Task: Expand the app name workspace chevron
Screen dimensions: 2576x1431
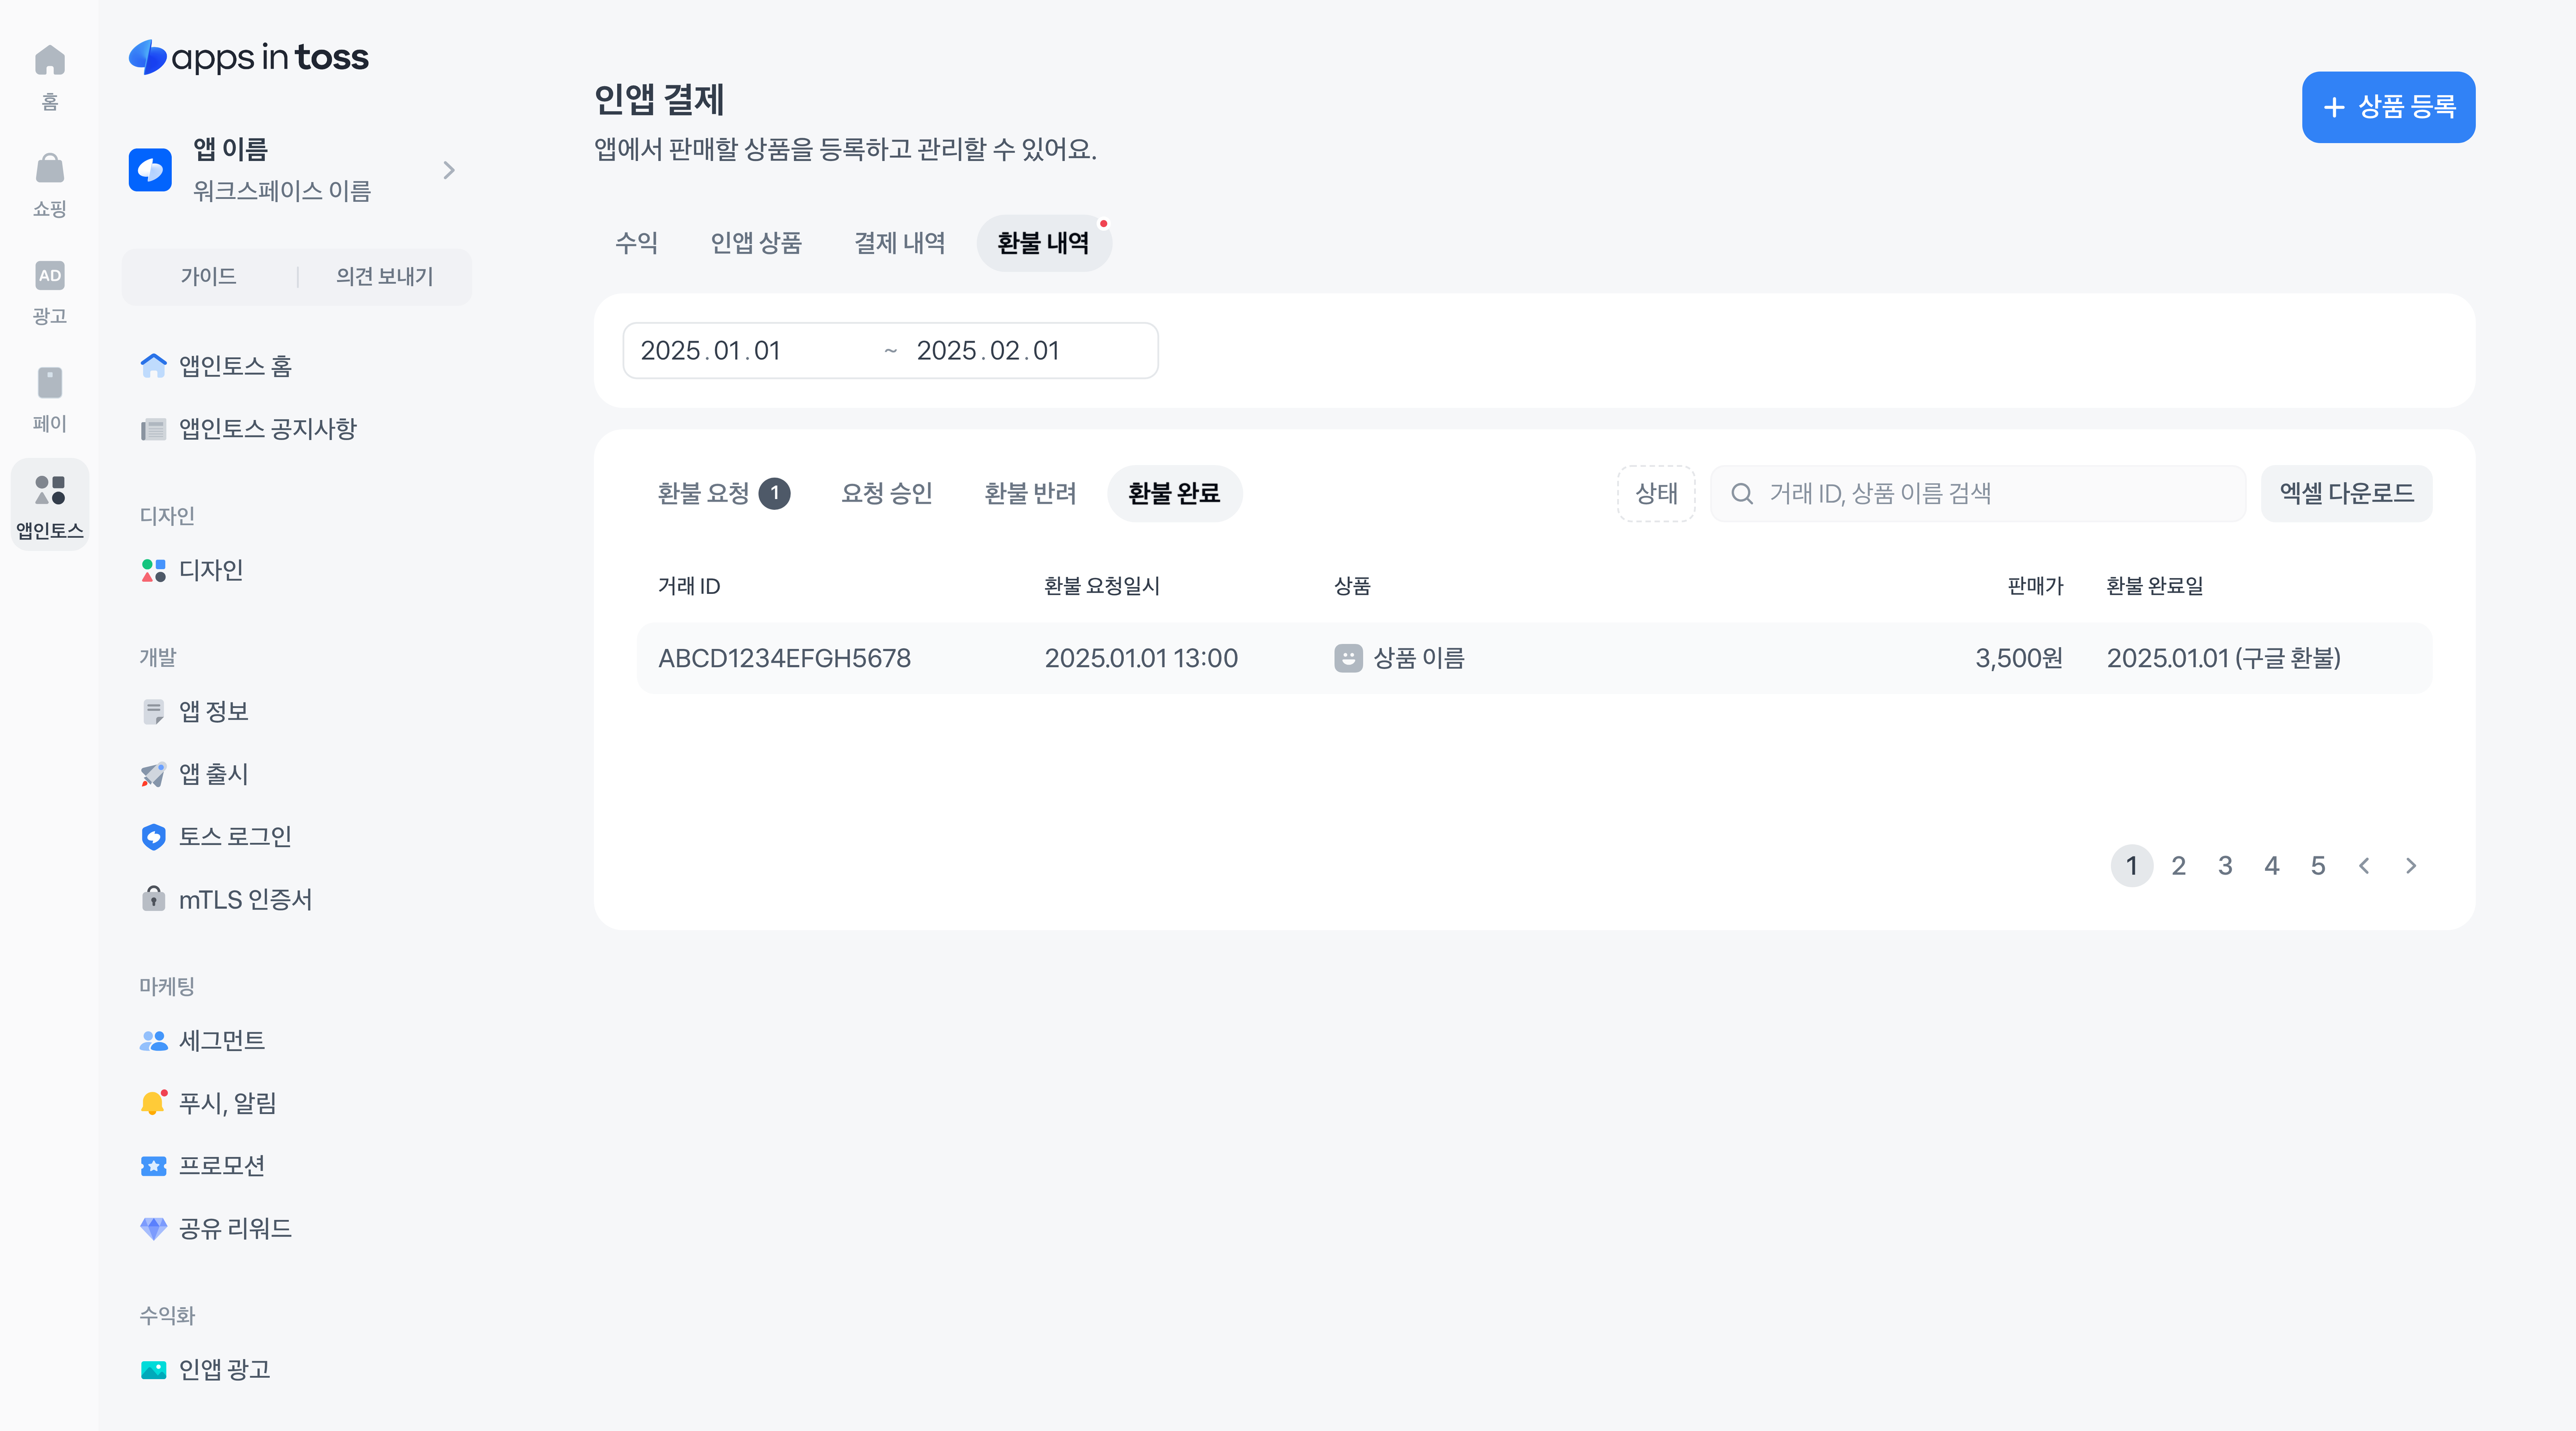Action: [x=449, y=170]
